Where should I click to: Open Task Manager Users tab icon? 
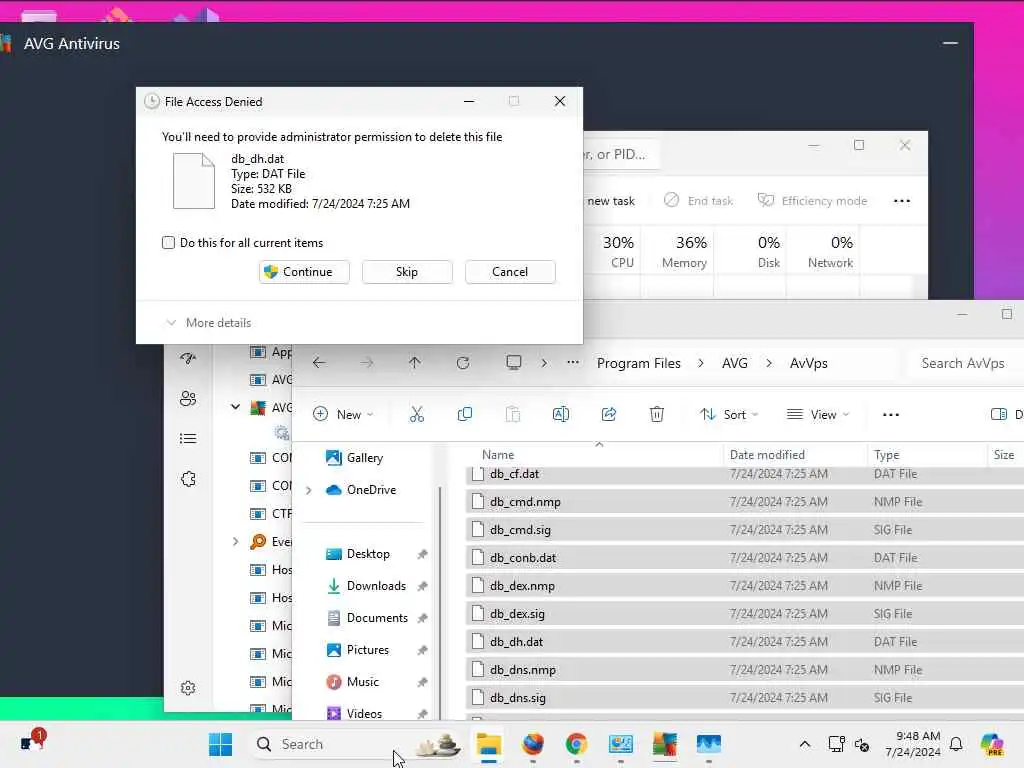tap(188, 398)
